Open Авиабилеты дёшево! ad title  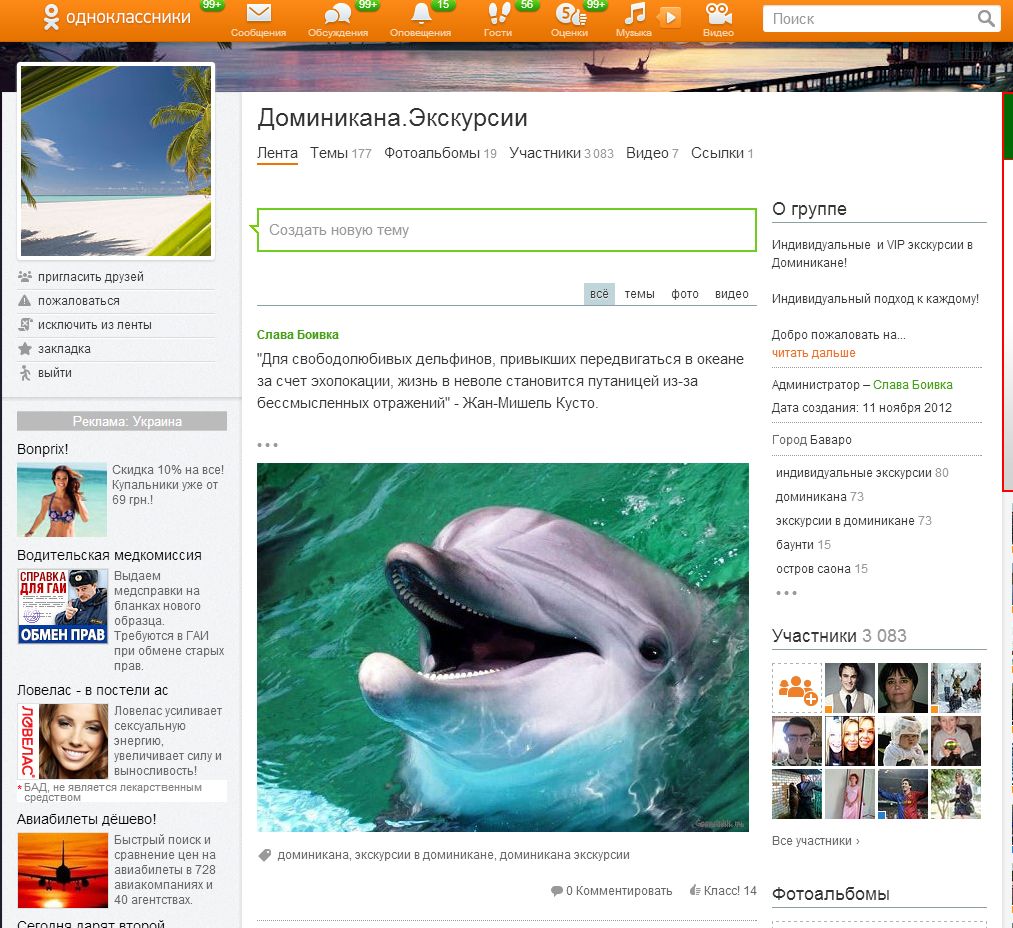point(87,819)
